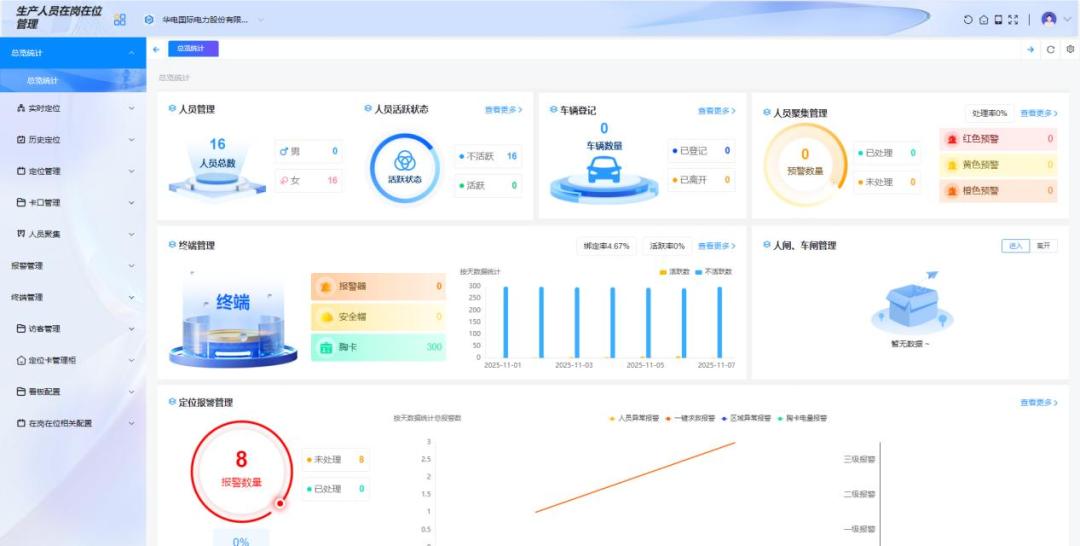This screenshot has height=546, width=1080.
Task: Open the 访客管理 sidebar menu item
Action: (x=73, y=329)
